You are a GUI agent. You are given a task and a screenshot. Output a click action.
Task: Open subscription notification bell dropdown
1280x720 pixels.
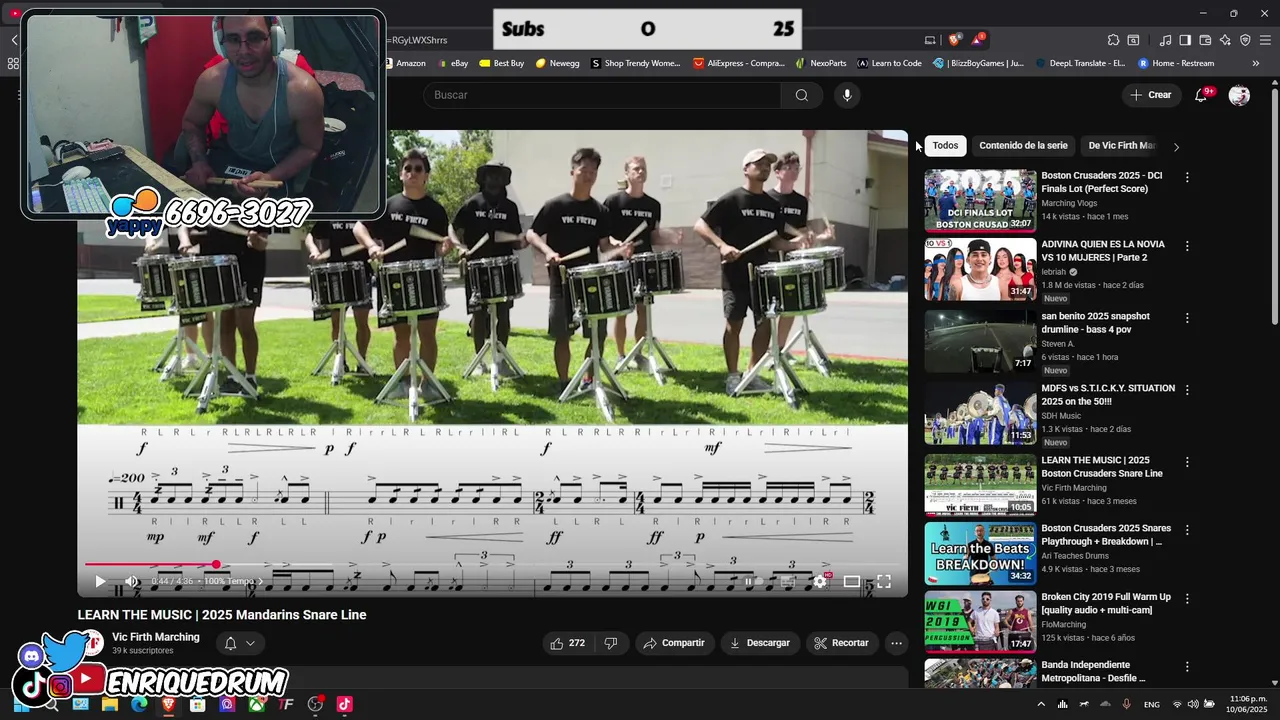click(x=239, y=643)
